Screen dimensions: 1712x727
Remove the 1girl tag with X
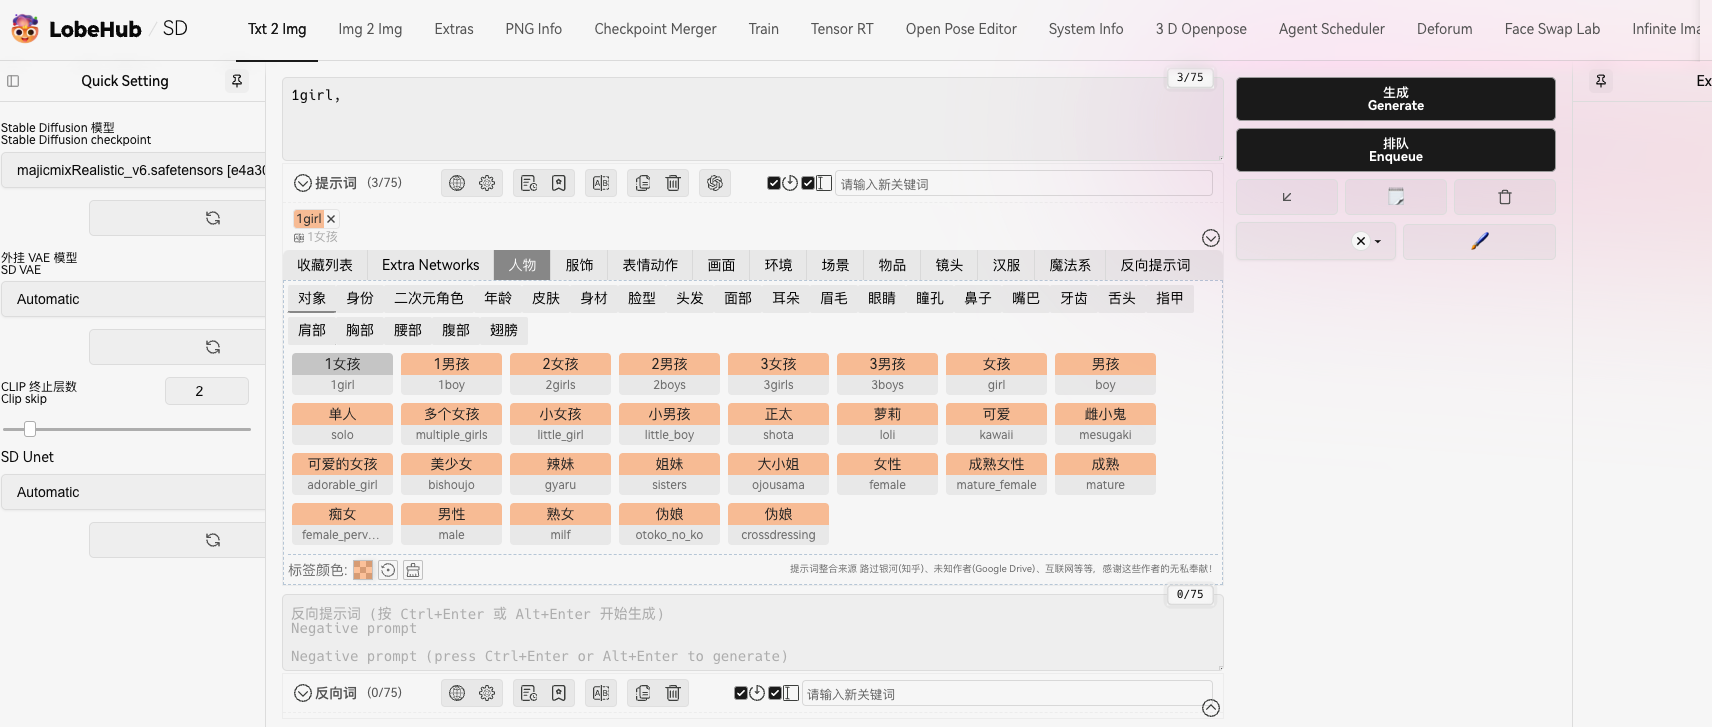331,219
